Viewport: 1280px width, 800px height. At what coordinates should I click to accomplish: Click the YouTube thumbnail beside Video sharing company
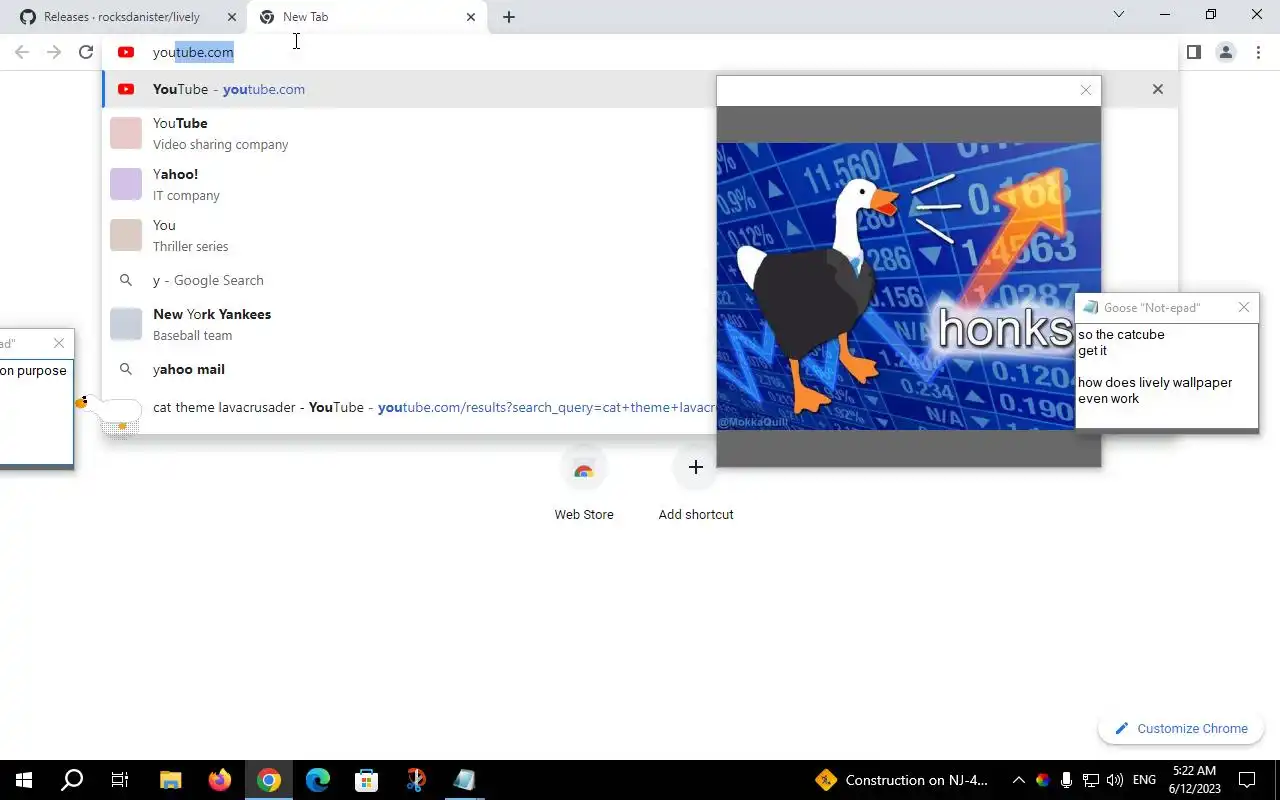click(126, 133)
